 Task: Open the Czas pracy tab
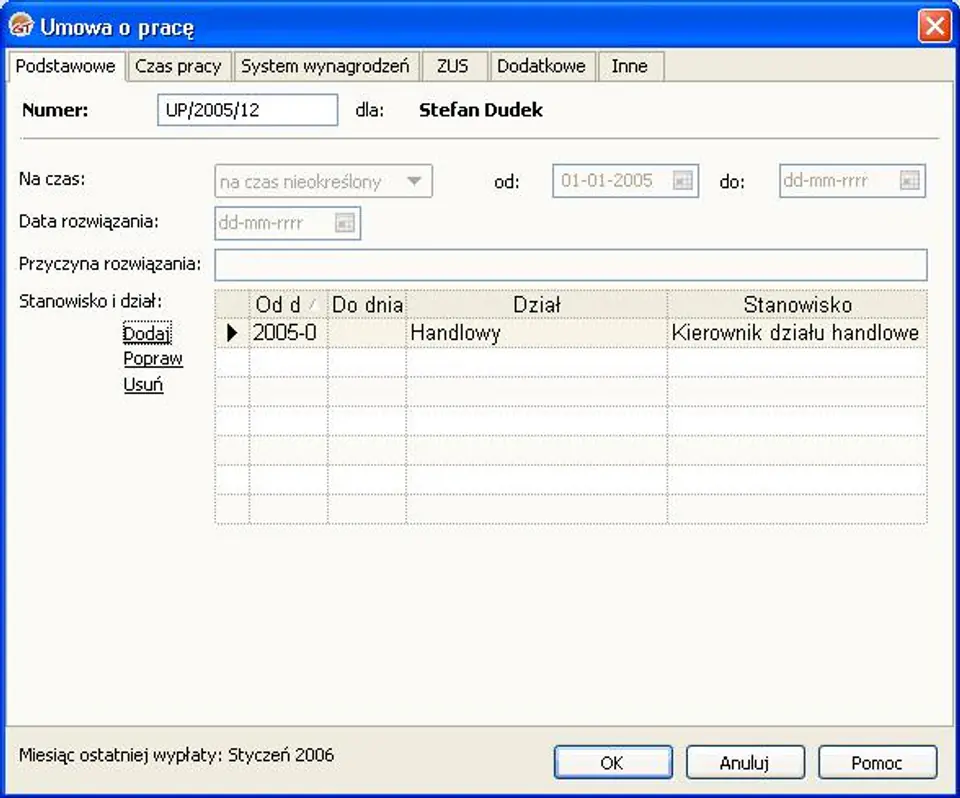point(178,66)
